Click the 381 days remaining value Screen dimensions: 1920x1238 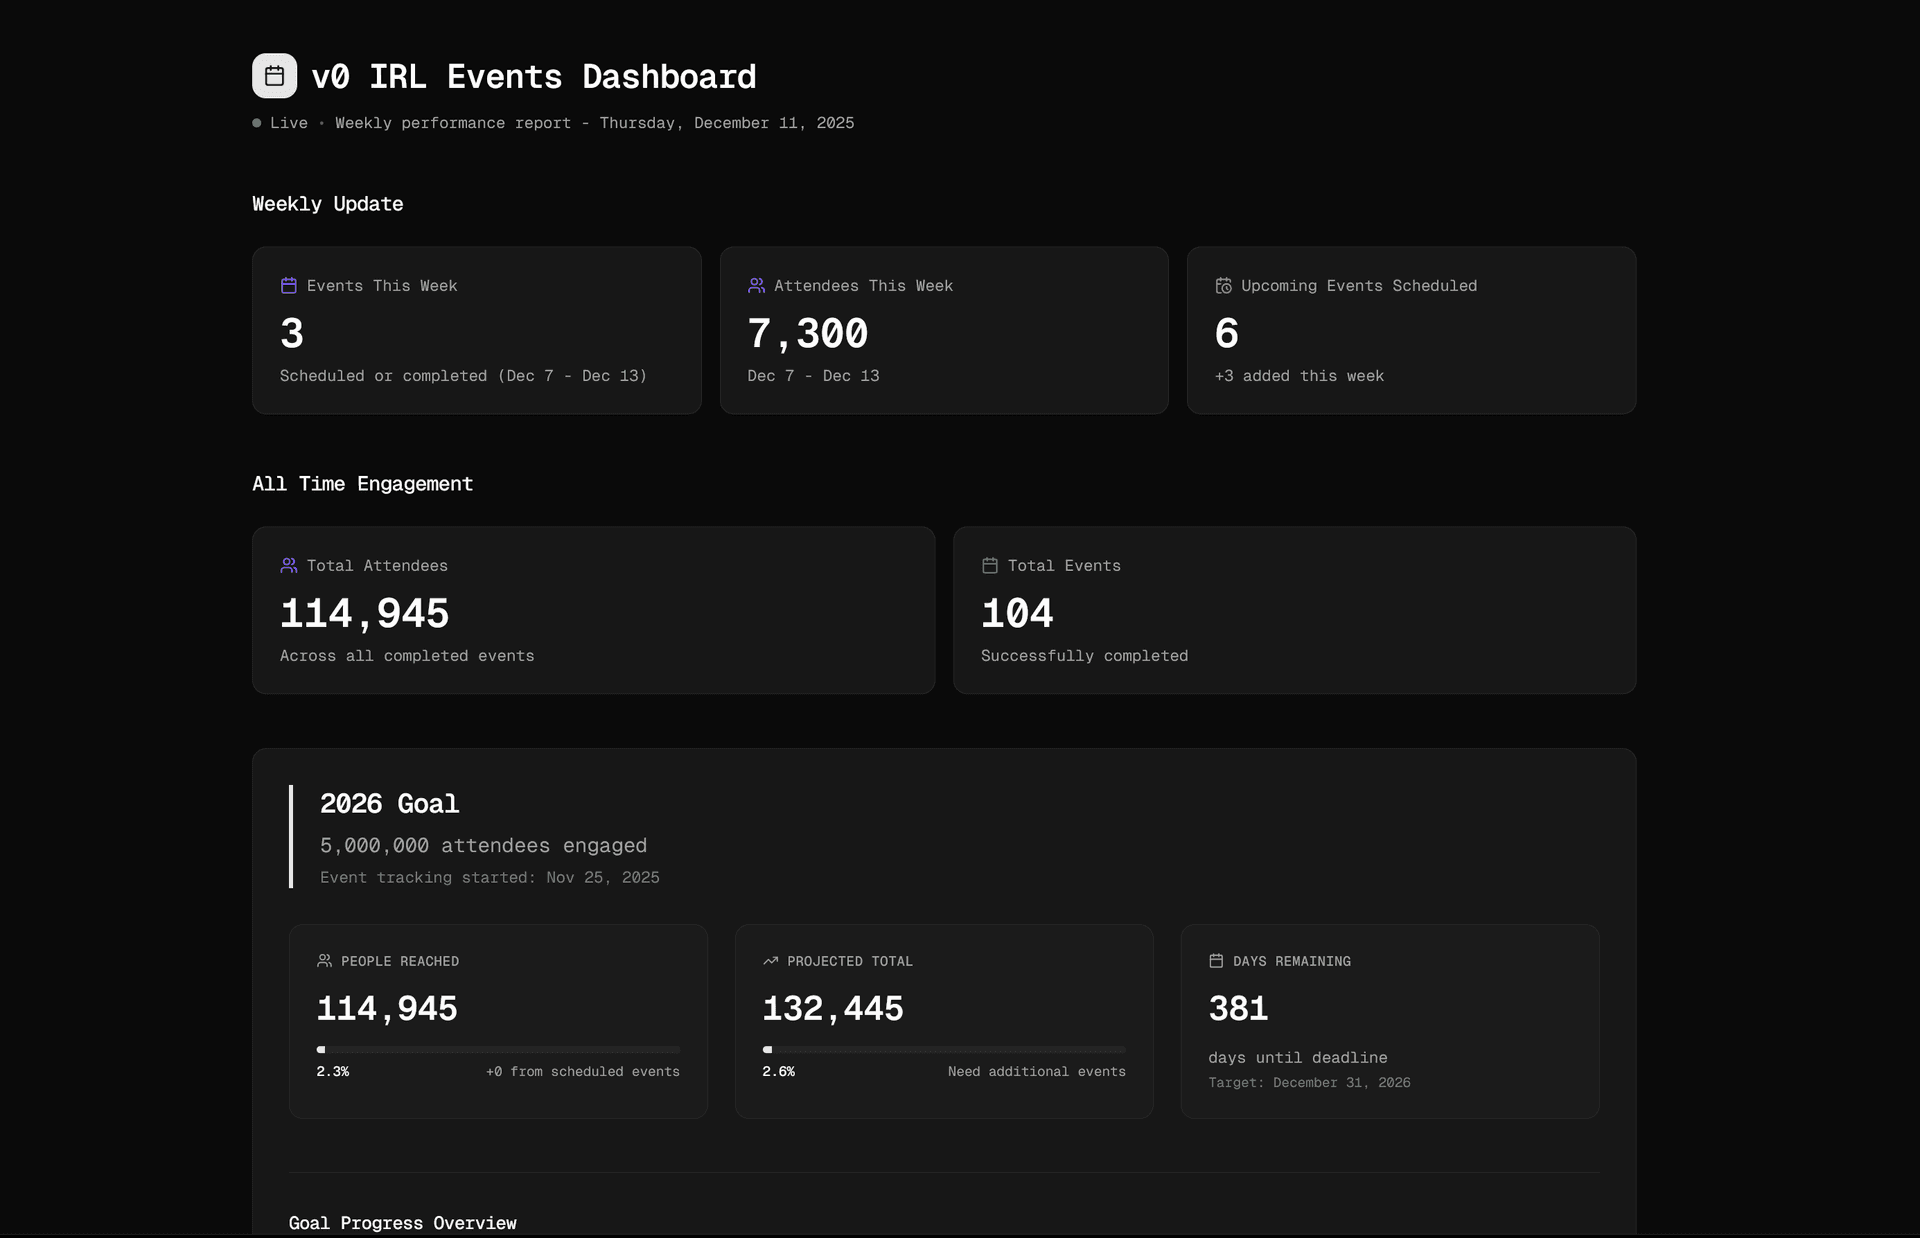(x=1238, y=1009)
